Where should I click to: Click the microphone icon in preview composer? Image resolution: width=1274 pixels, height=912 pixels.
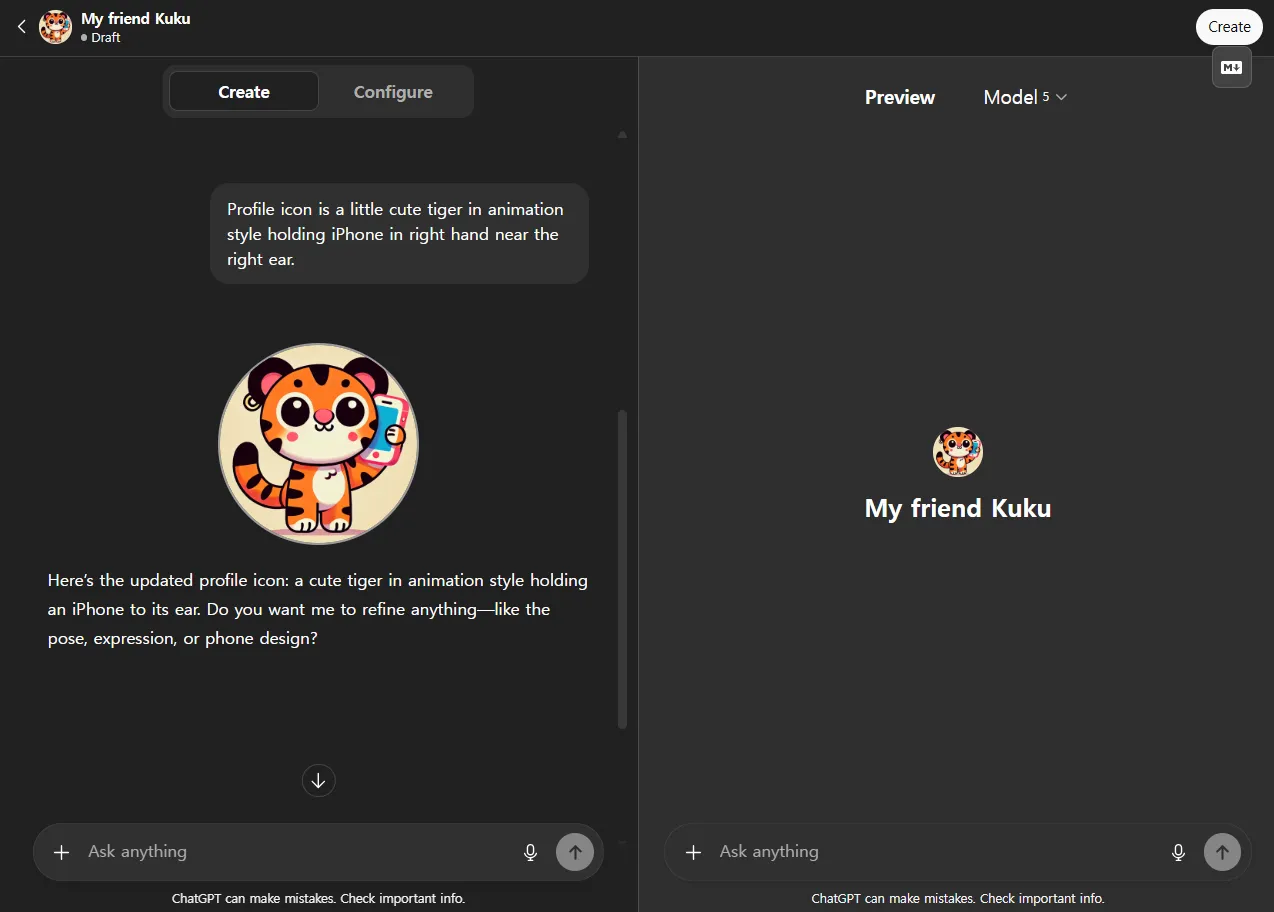tap(1178, 852)
